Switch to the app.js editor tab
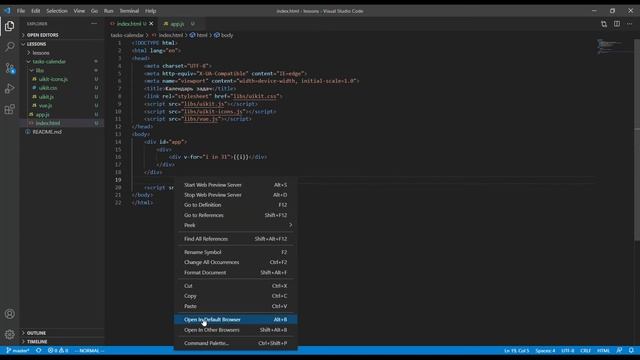This screenshot has width=640, height=360. pos(178,24)
